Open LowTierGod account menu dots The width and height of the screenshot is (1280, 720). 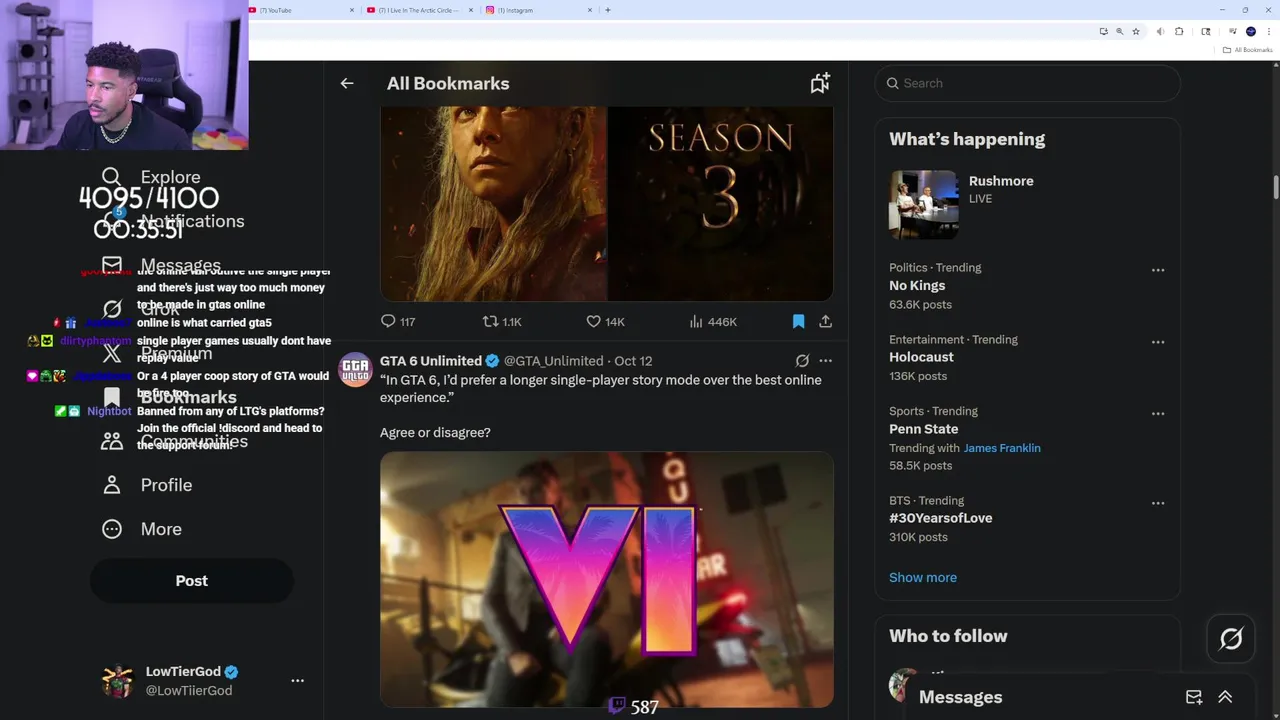[x=297, y=681]
